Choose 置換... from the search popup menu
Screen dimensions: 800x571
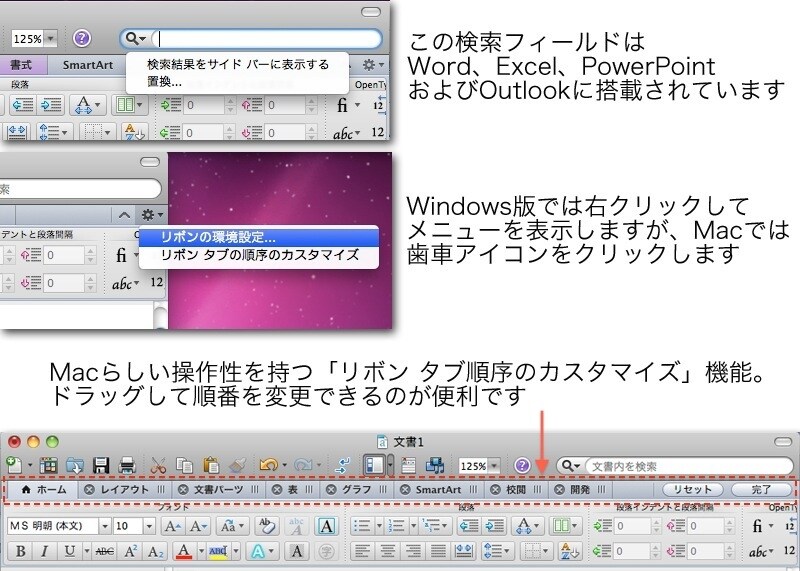tap(165, 81)
